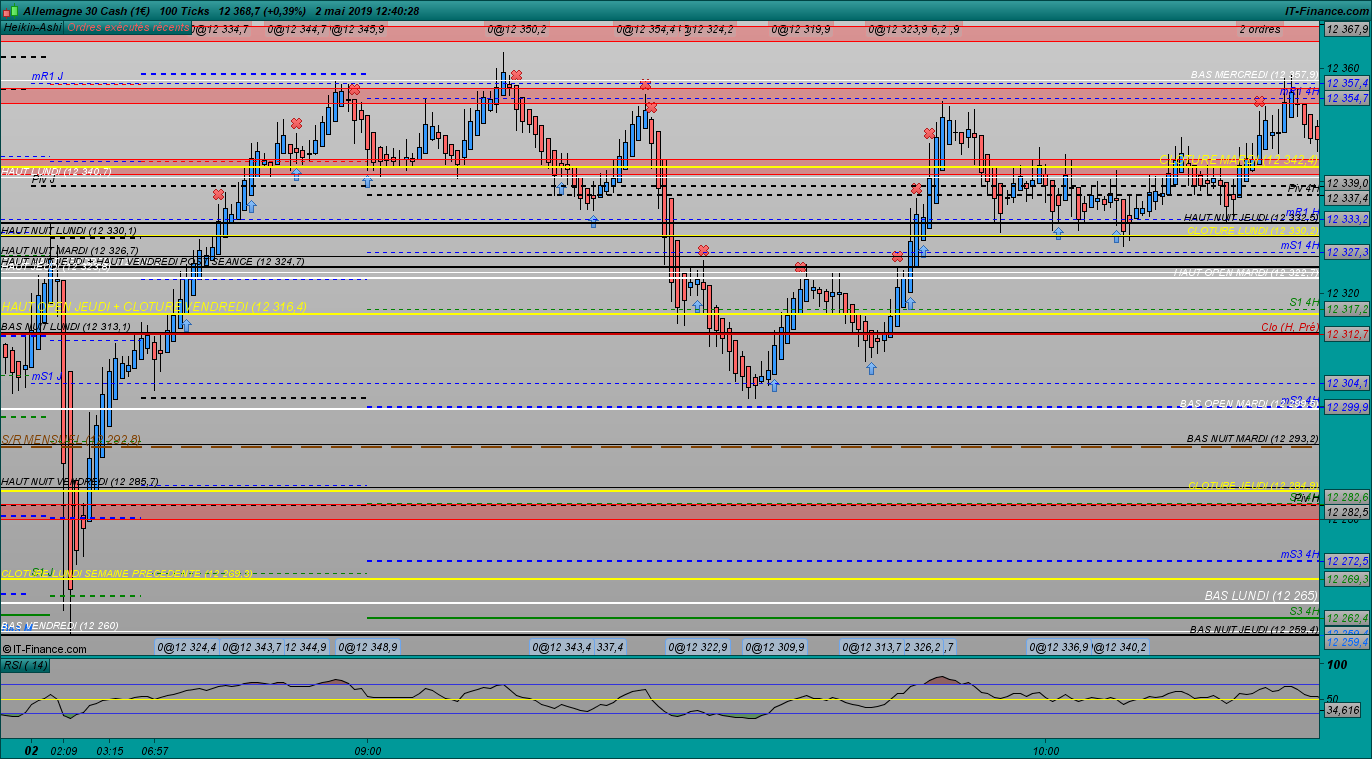Click the blue arrow marker under the lowest mid-chart trough
Screen dimensions: 1372x759
coord(773,385)
